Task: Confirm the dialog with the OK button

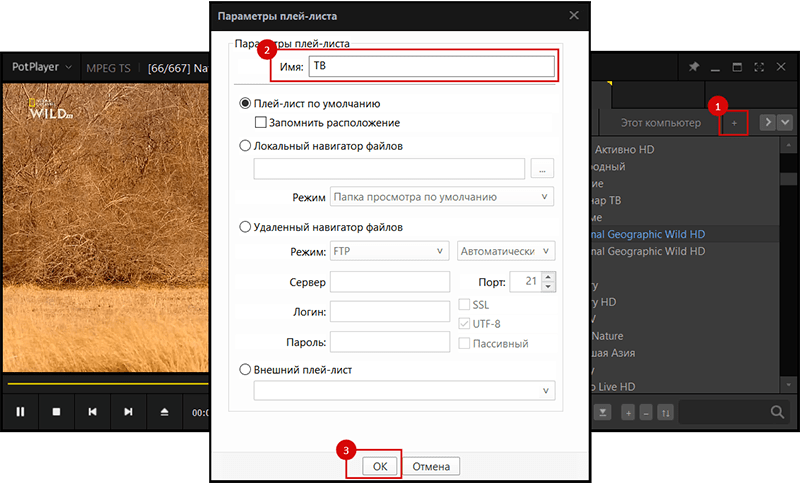Action: coord(379,466)
